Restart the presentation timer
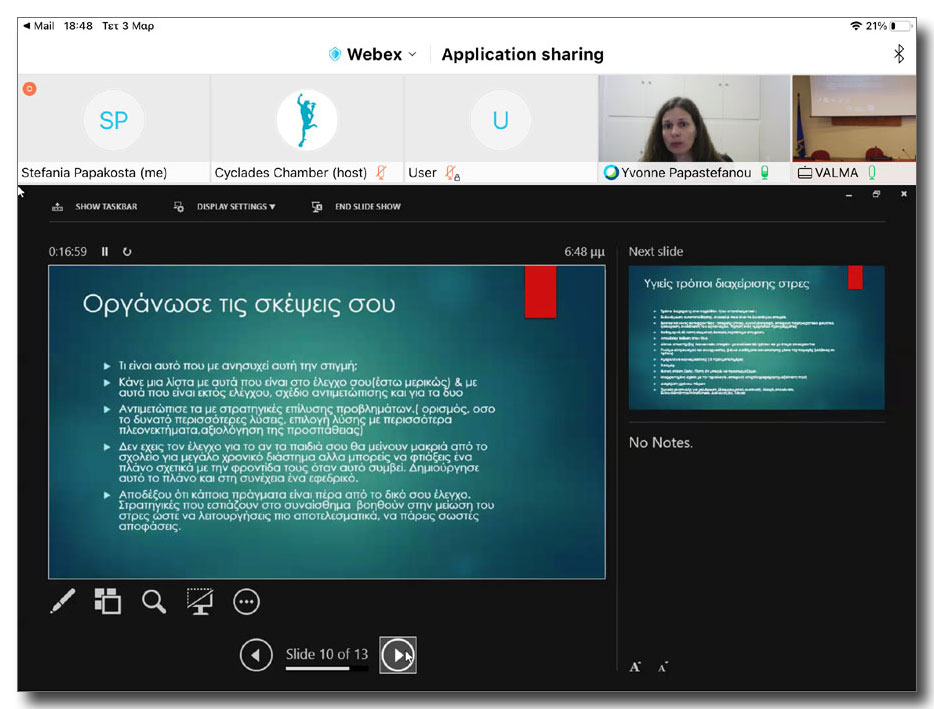The image size is (934, 709). [x=127, y=252]
